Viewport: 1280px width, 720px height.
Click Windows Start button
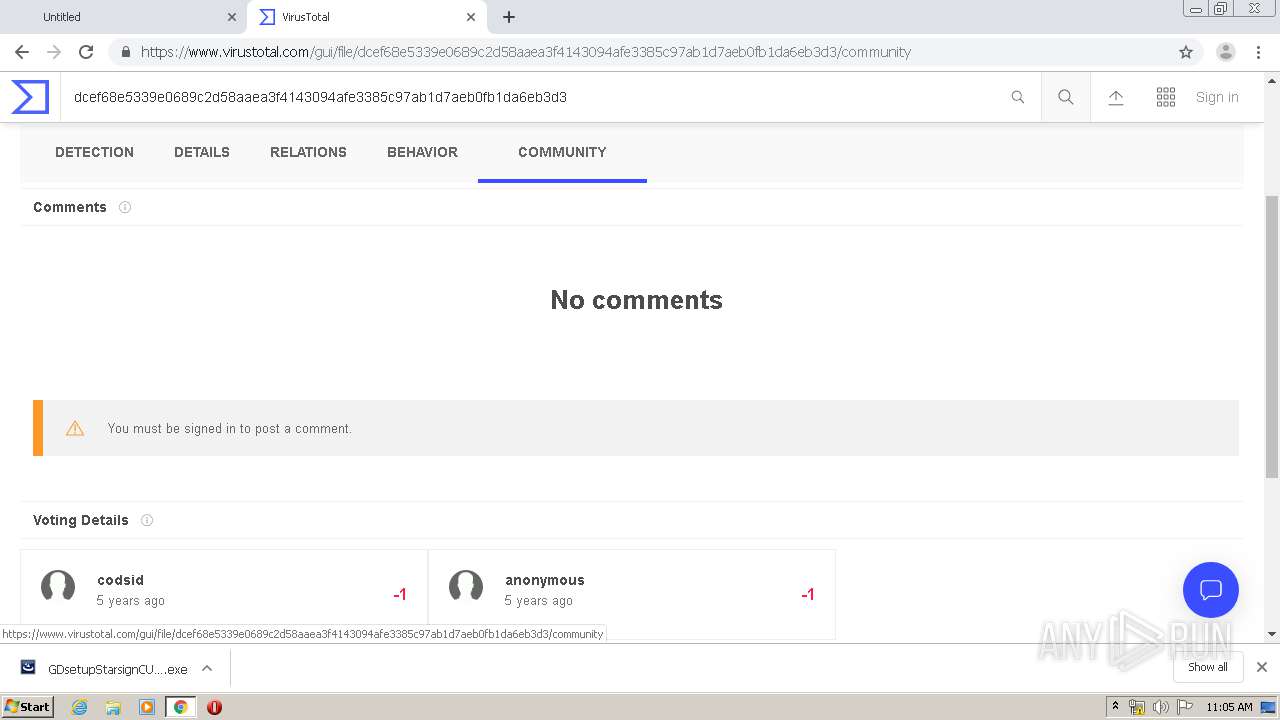click(x=28, y=707)
